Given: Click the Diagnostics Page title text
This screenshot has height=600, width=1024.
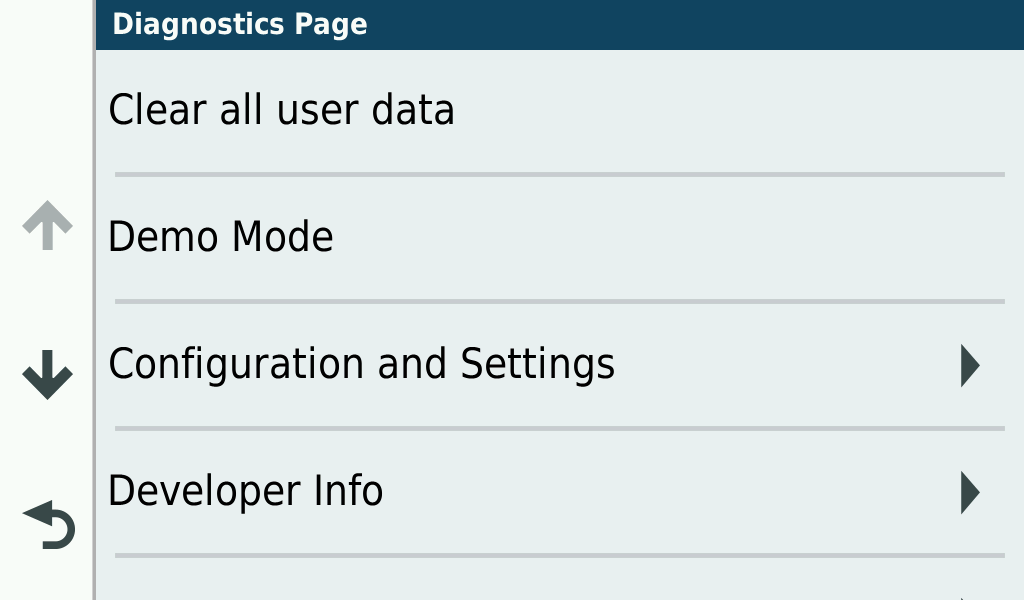Looking at the screenshot, I should pyautogui.click(x=239, y=24).
